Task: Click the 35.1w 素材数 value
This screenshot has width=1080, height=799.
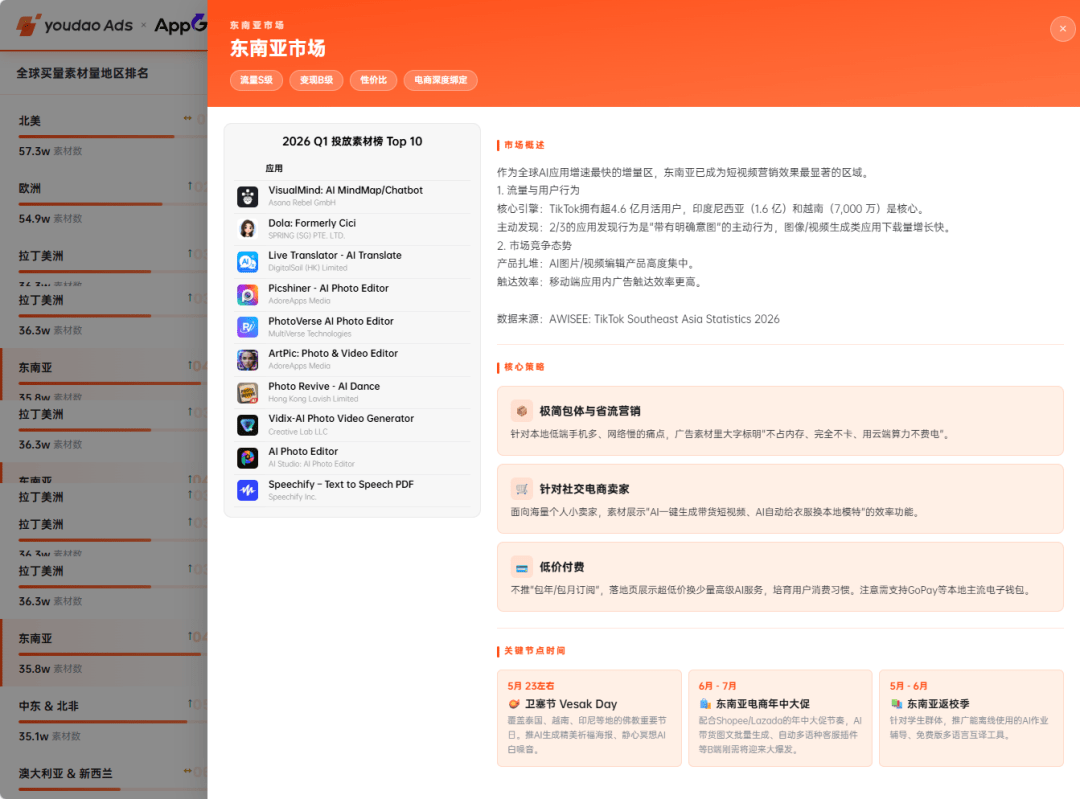Action: [x=50, y=736]
